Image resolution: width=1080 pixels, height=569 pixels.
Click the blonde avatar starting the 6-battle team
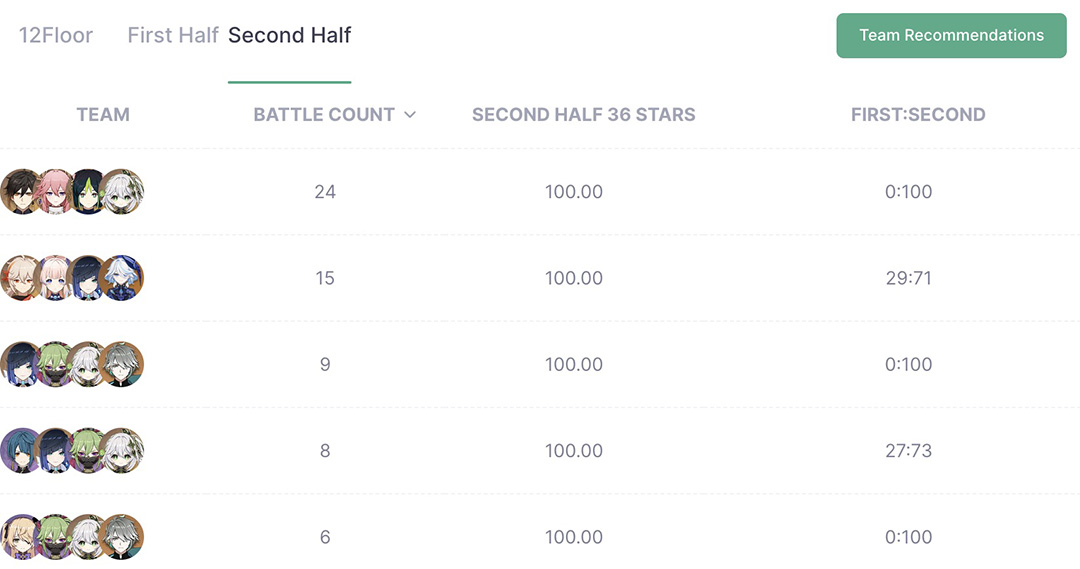coord(20,537)
